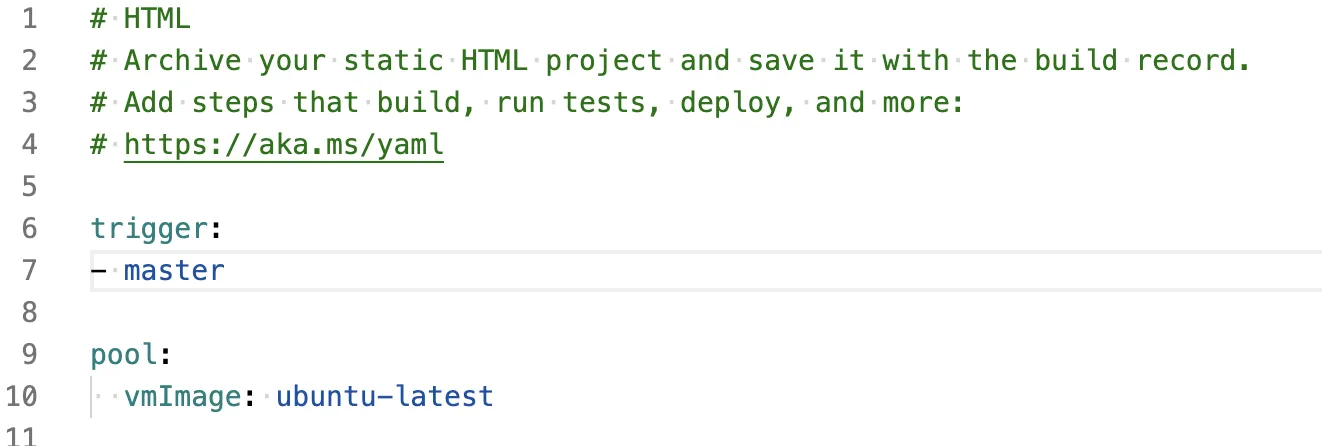Select line number 9 in the gutter
Image resolution: width=1322 pixels, height=446 pixels.
coord(28,355)
